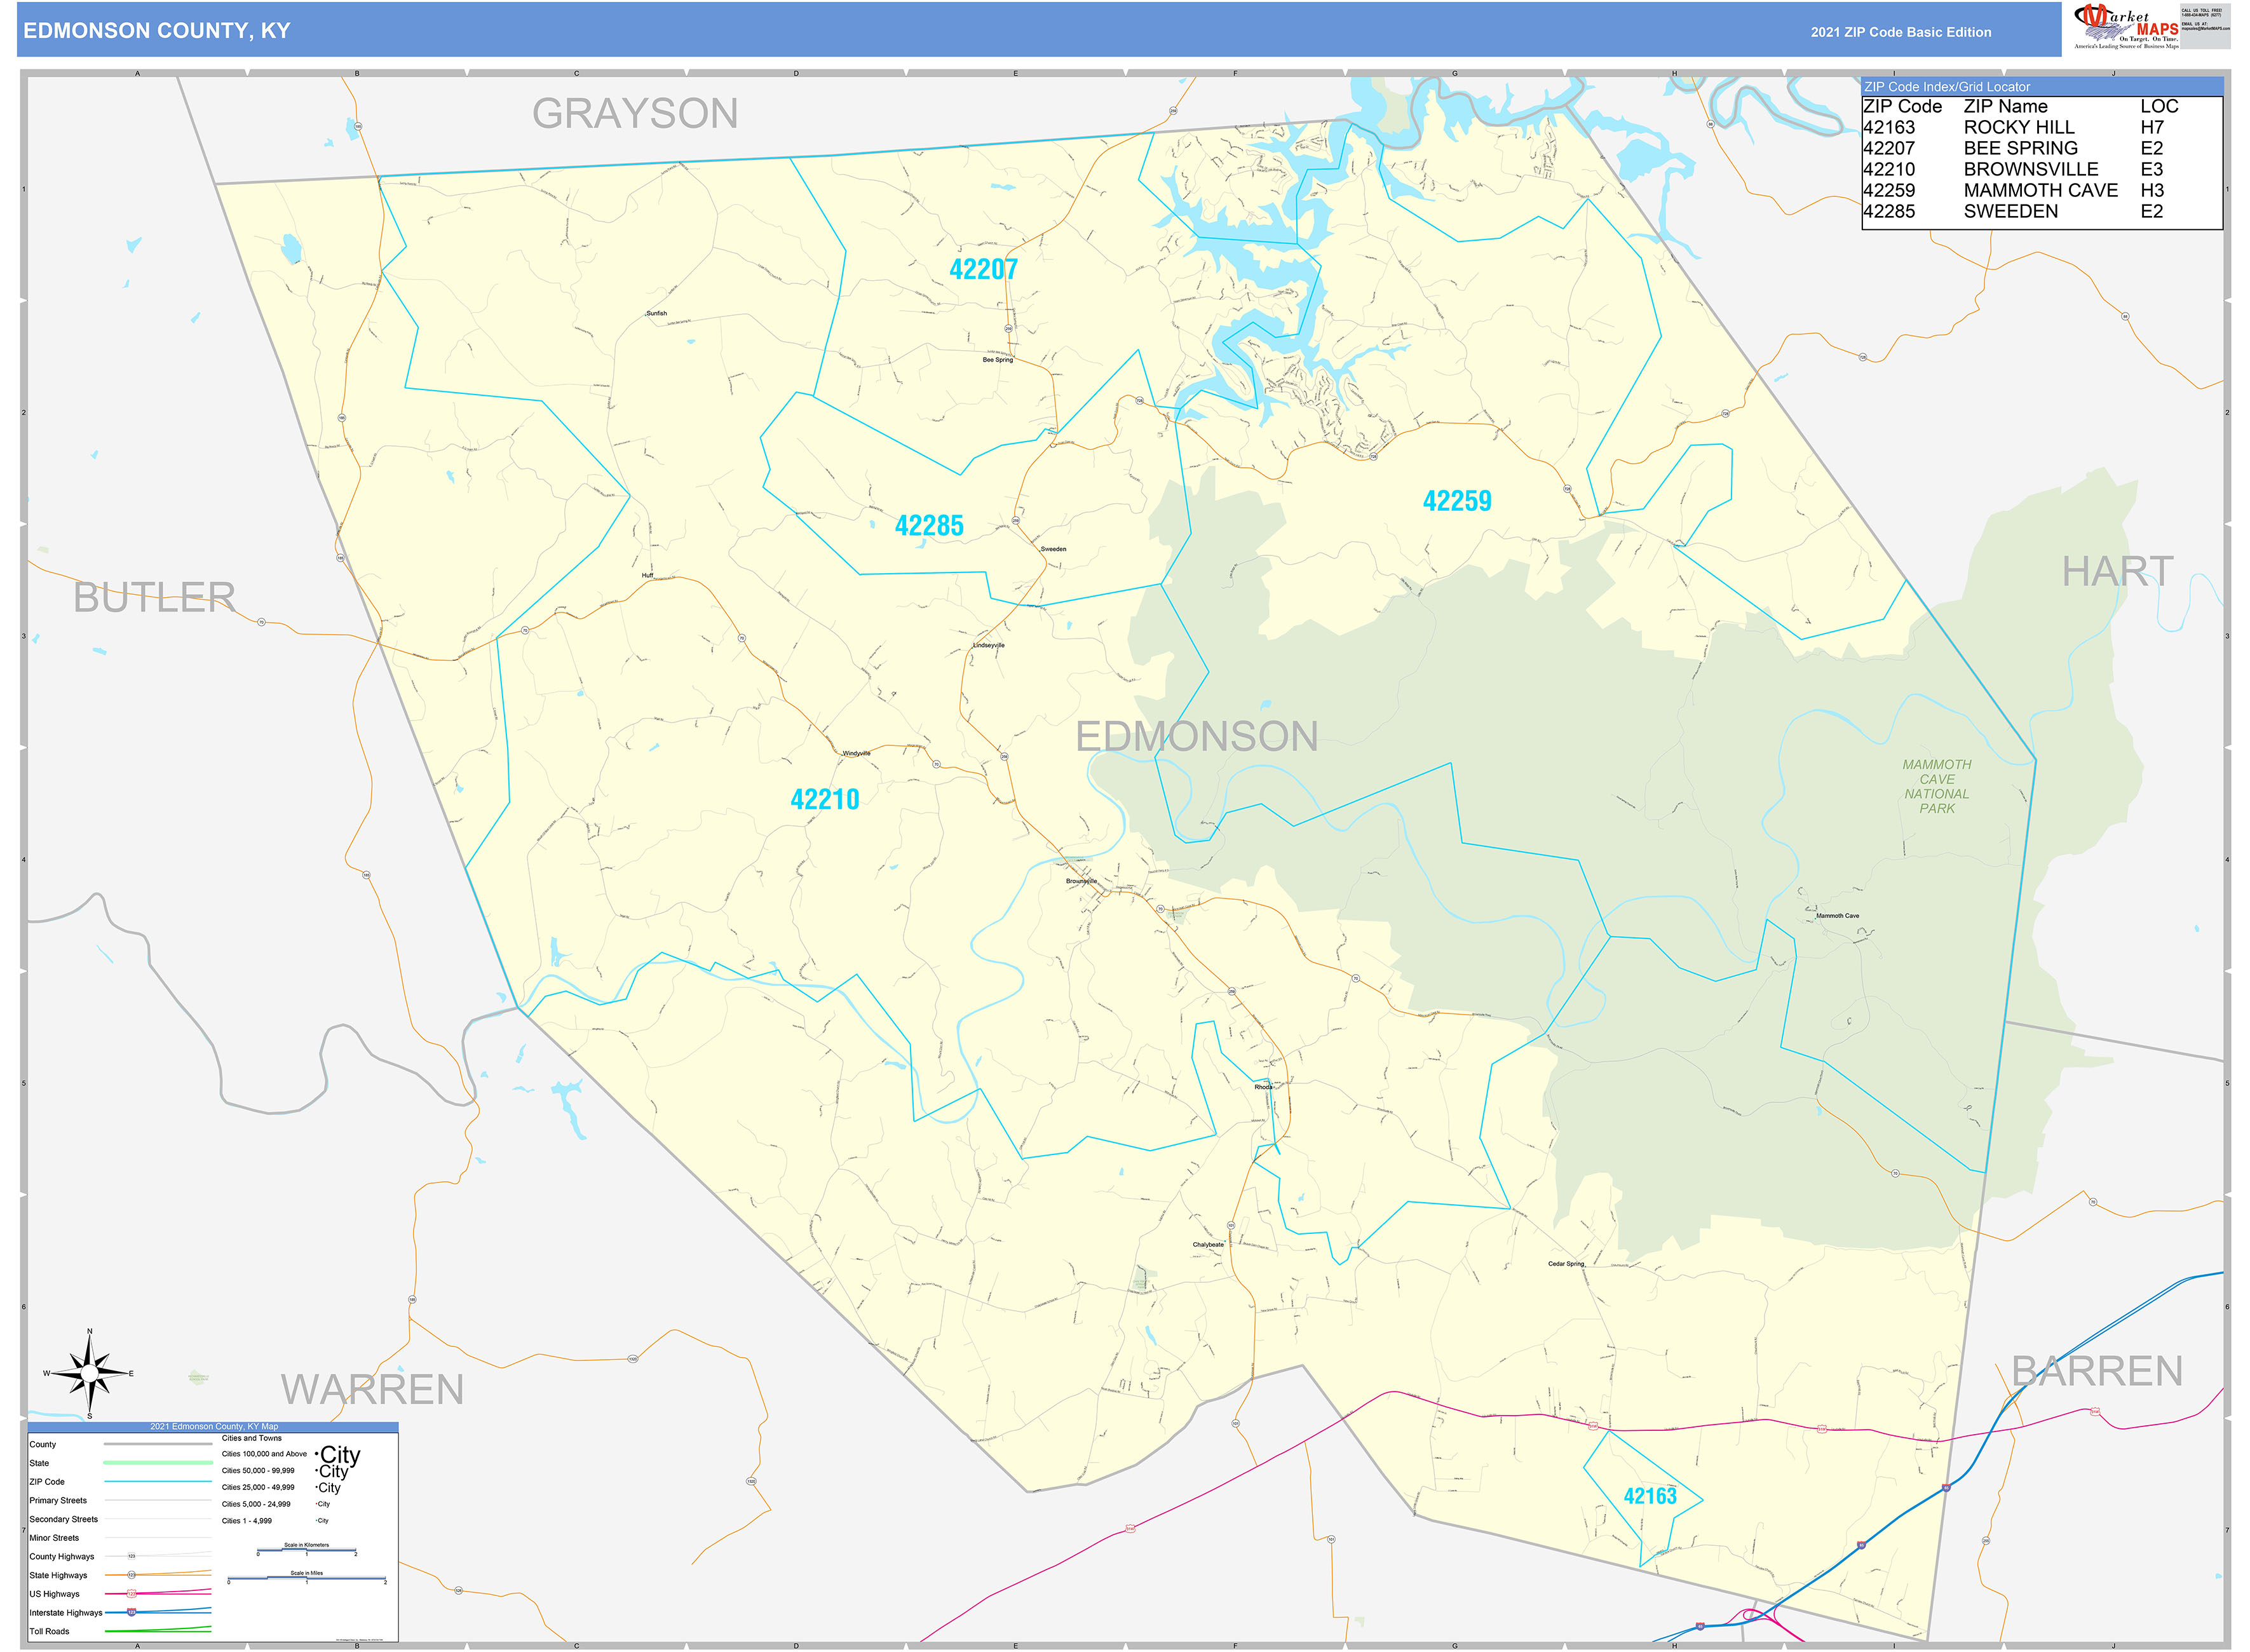2250x1652 pixels.
Task: Click the Rhoda town label
Action: click(x=1263, y=1086)
